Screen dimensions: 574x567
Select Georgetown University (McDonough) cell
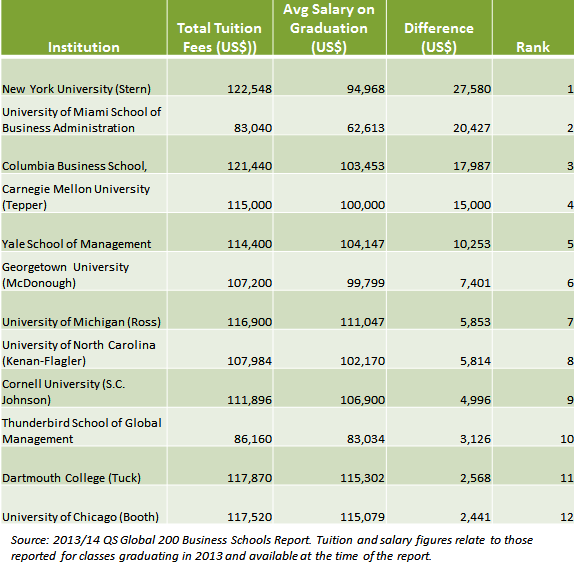pos(84,271)
